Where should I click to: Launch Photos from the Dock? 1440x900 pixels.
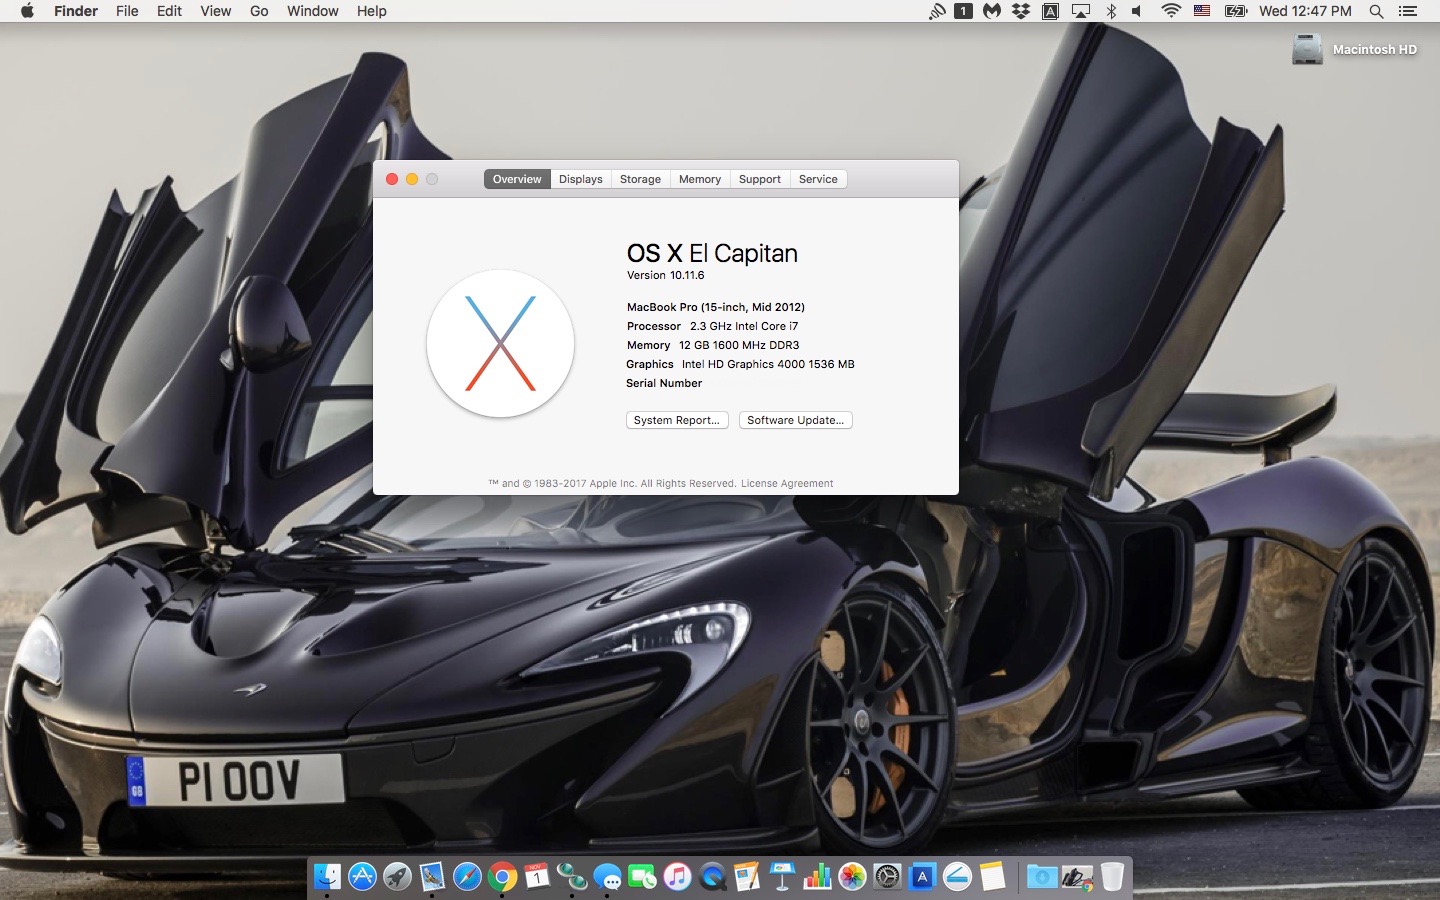(852, 877)
